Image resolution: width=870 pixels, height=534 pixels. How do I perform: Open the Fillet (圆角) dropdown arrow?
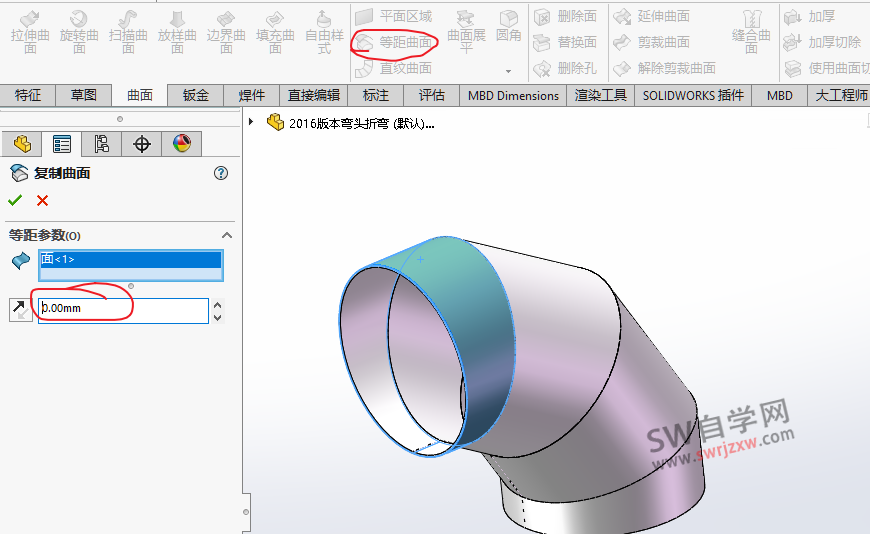coord(508,72)
